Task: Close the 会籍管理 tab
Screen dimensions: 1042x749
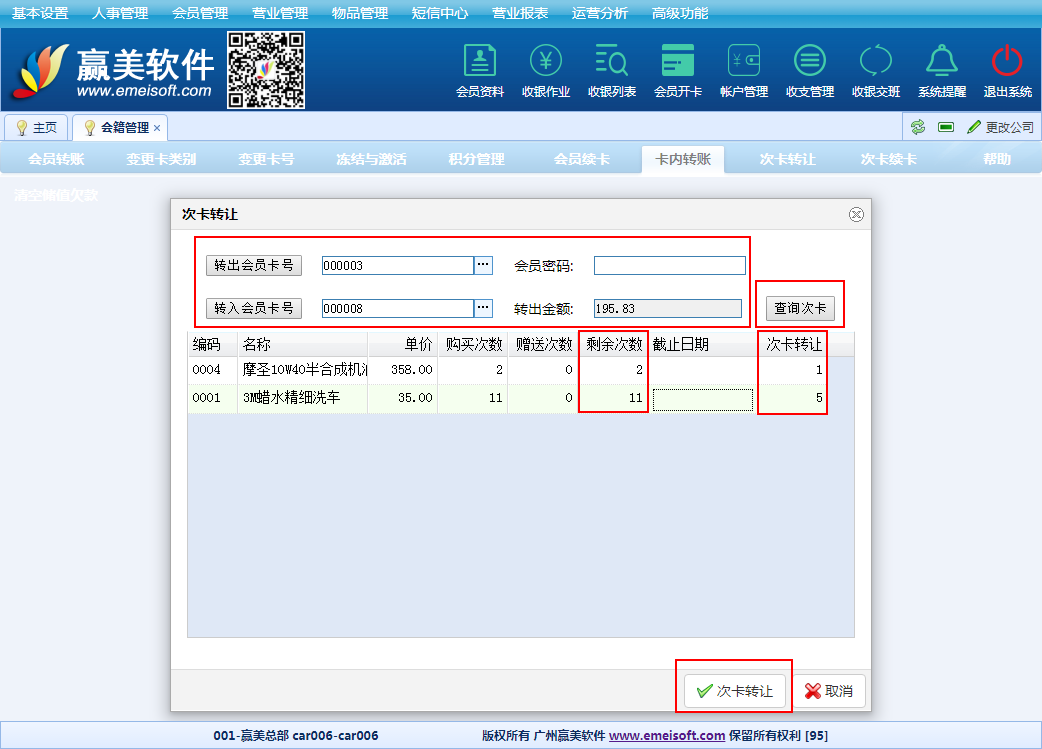Action: pos(157,128)
